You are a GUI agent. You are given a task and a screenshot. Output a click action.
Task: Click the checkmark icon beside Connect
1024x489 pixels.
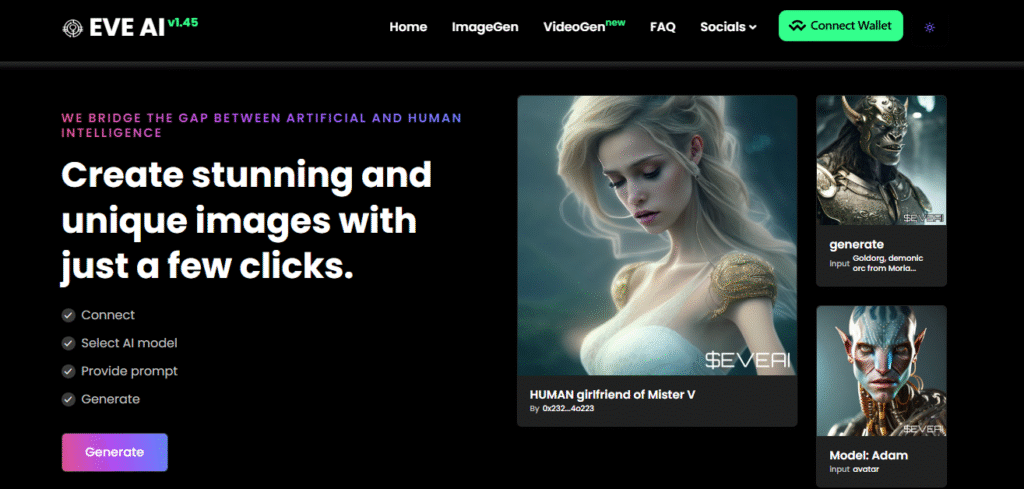coord(68,315)
